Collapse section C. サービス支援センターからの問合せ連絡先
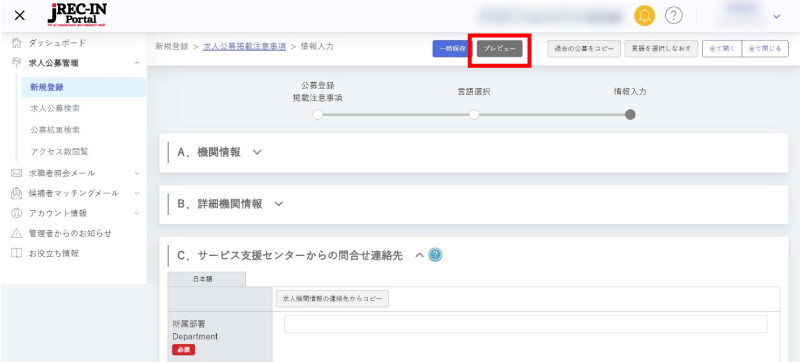 tap(419, 255)
